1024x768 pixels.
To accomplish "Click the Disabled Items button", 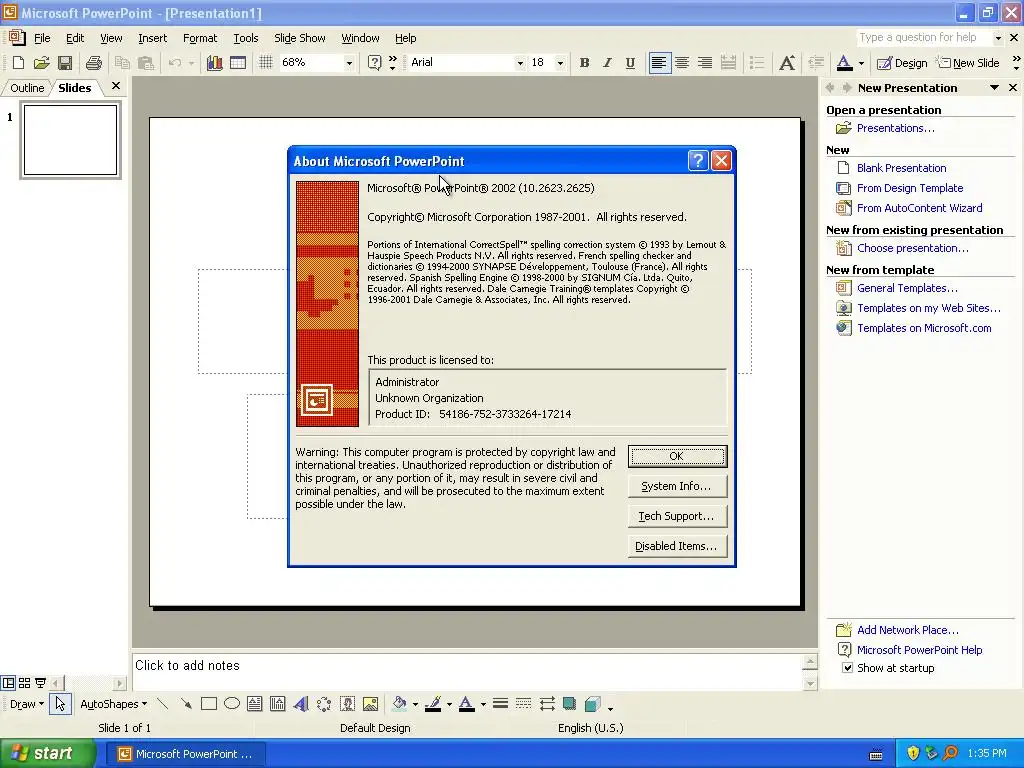I will tap(677, 546).
